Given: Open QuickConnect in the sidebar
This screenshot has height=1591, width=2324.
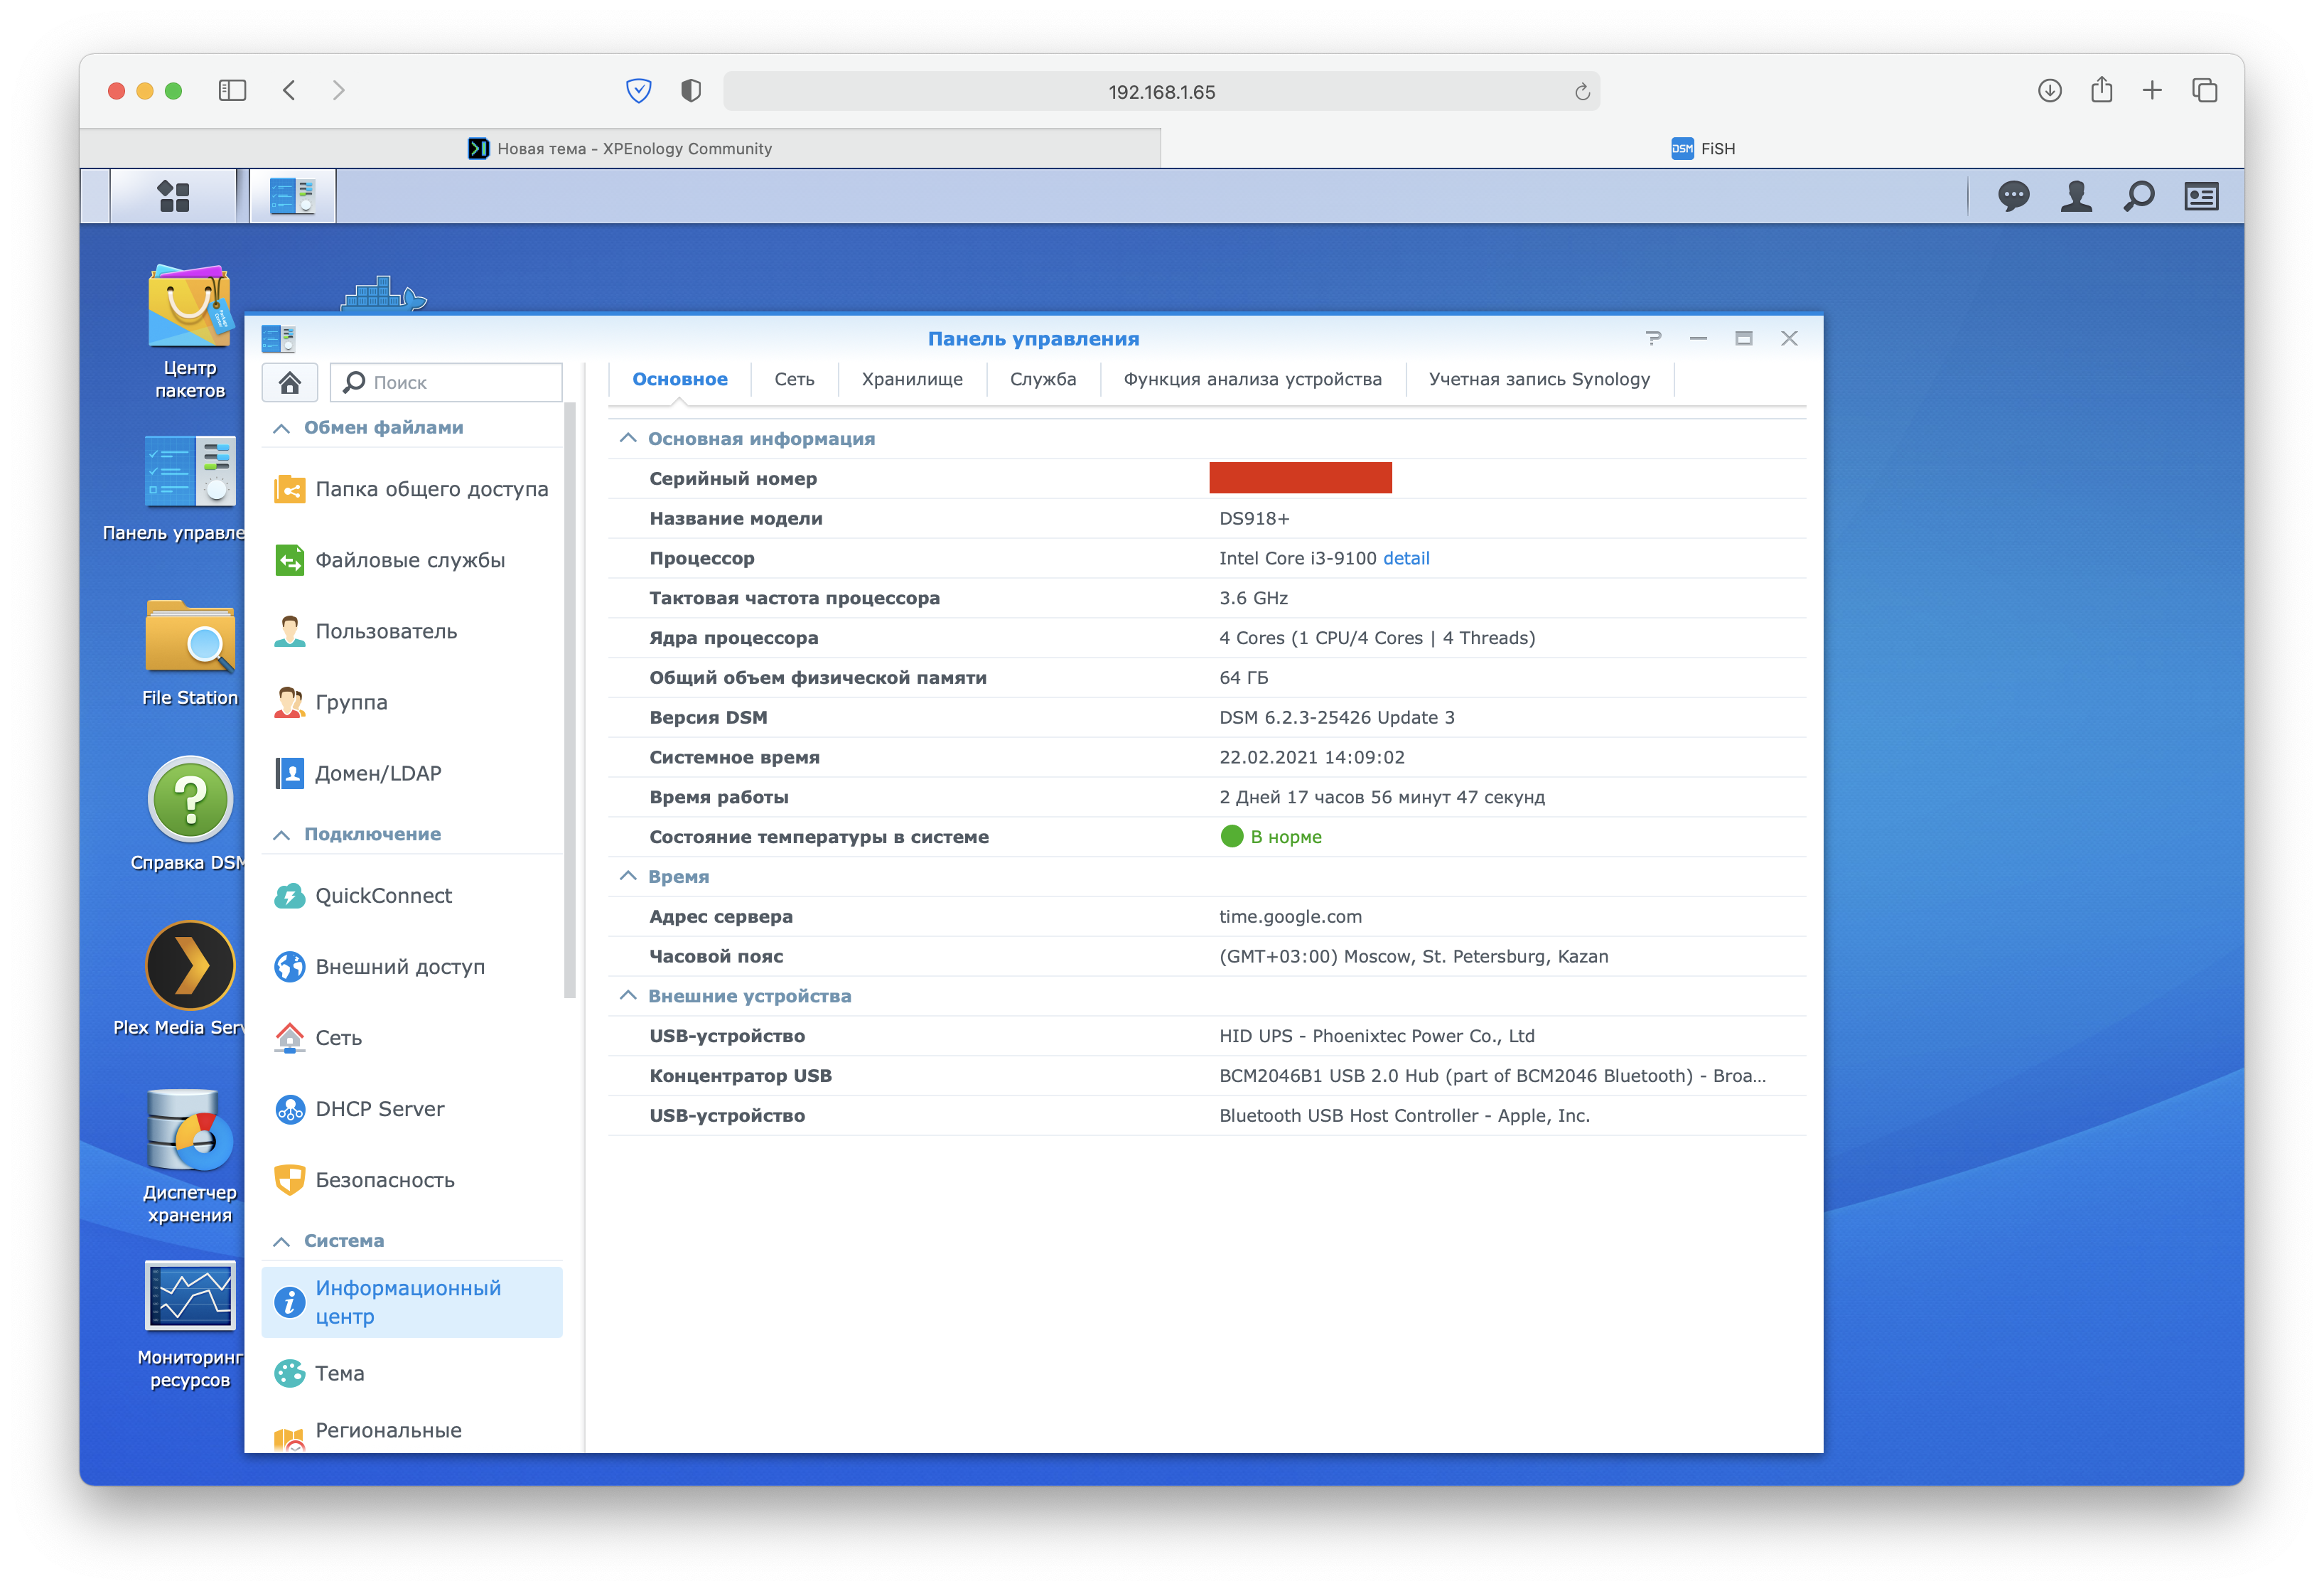Looking at the screenshot, I should [x=383, y=896].
